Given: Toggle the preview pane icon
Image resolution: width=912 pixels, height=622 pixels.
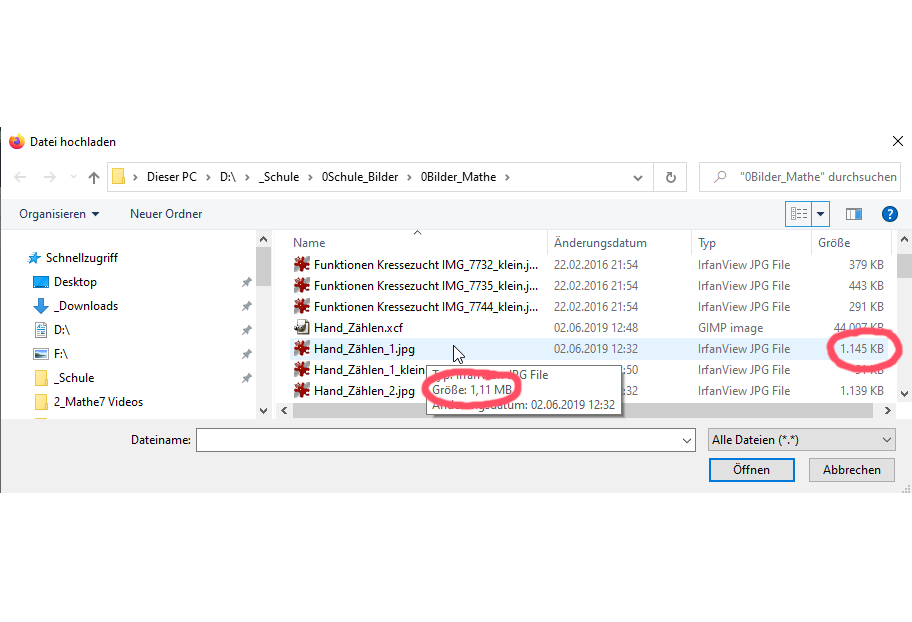Looking at the screenshot, I should click(x=853, y=214).
